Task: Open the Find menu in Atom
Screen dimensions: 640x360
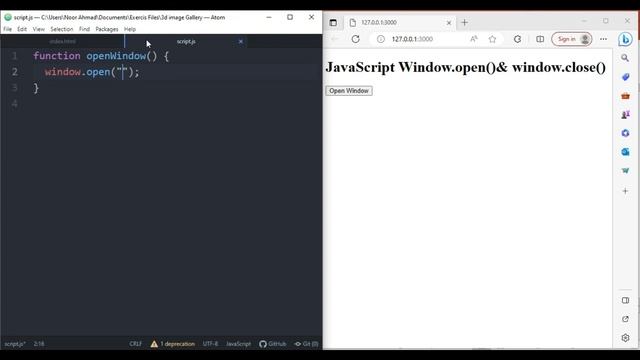Action: [x=84, y=29]
